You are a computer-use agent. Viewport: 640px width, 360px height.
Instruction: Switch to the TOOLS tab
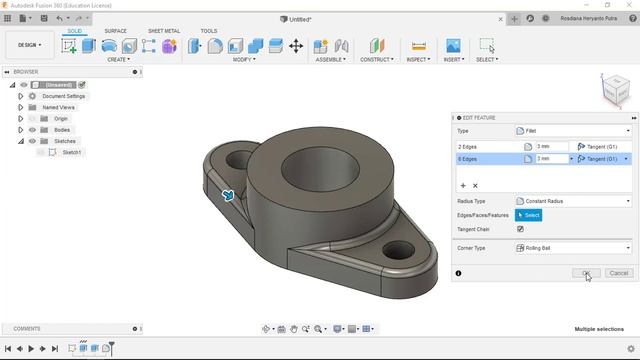[x=209, y=31]
